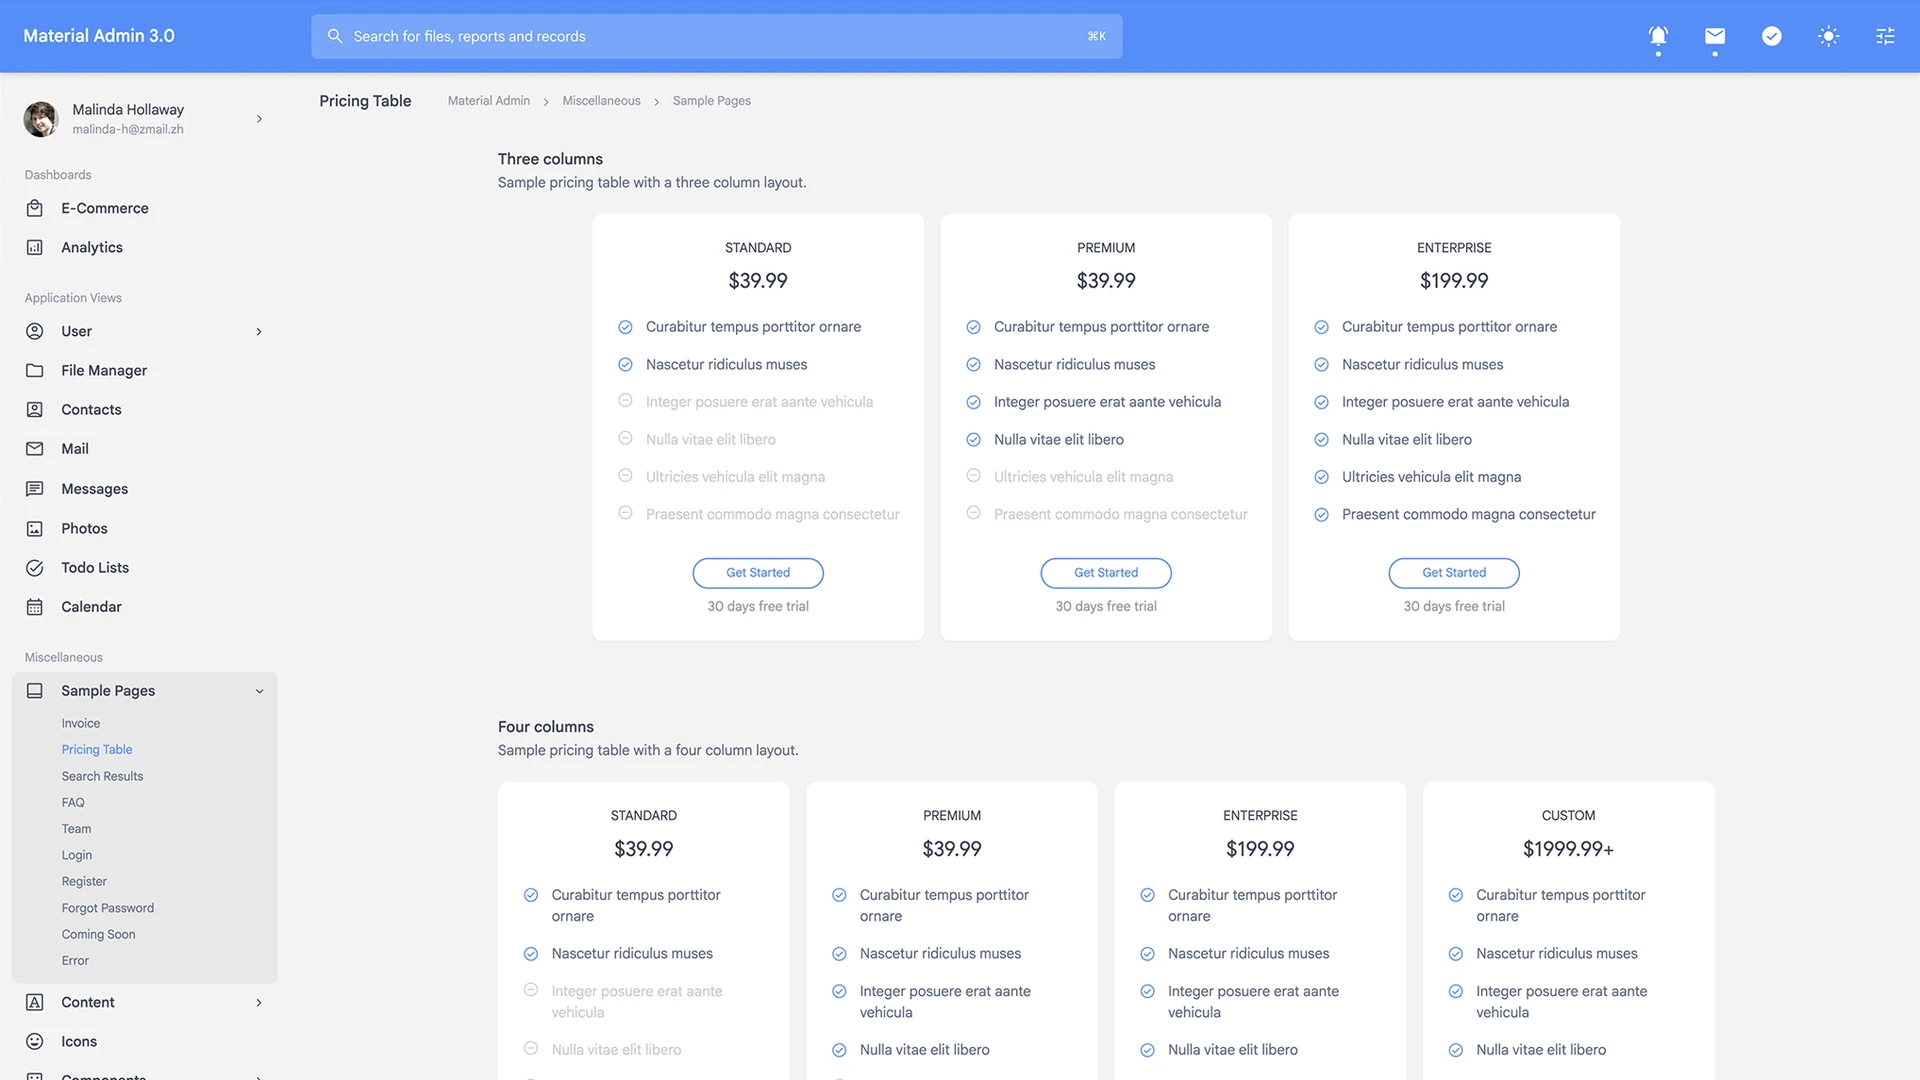1920x1080 pixels.
Task: Click Get Started on Enterprise plan
Action: tap(1454, 573)
